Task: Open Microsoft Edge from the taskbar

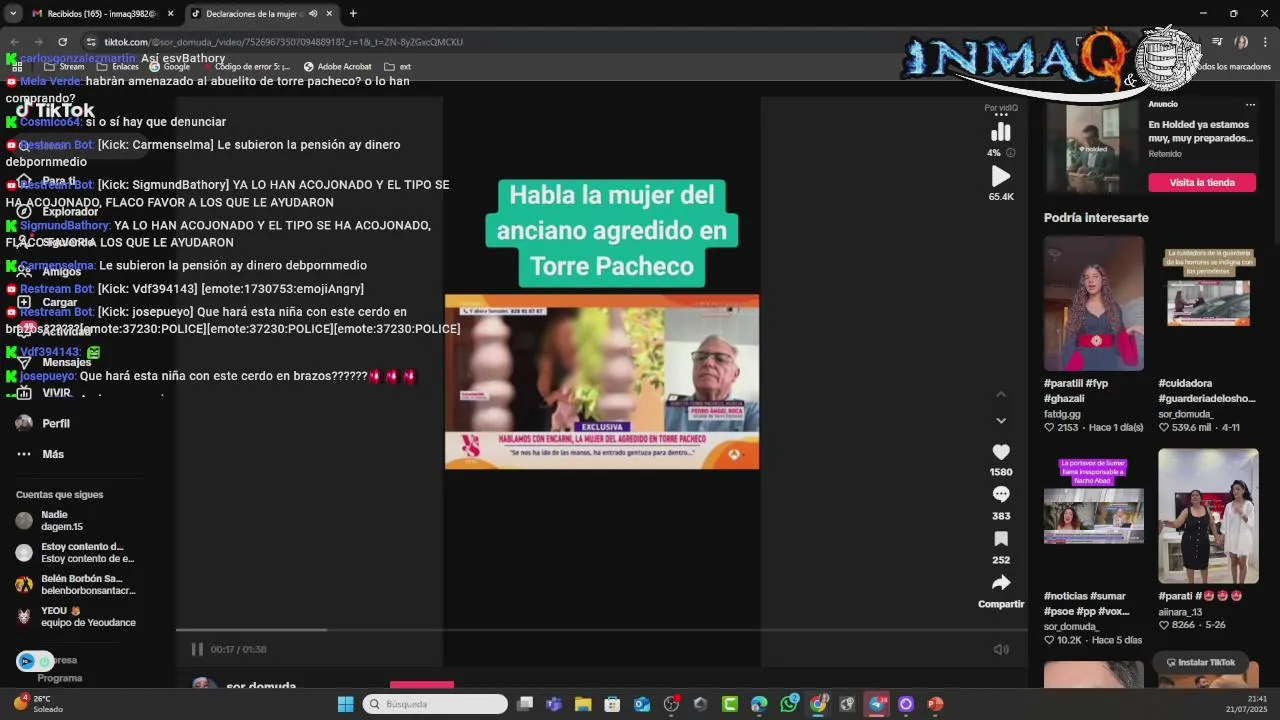Action: coord(759,704)
